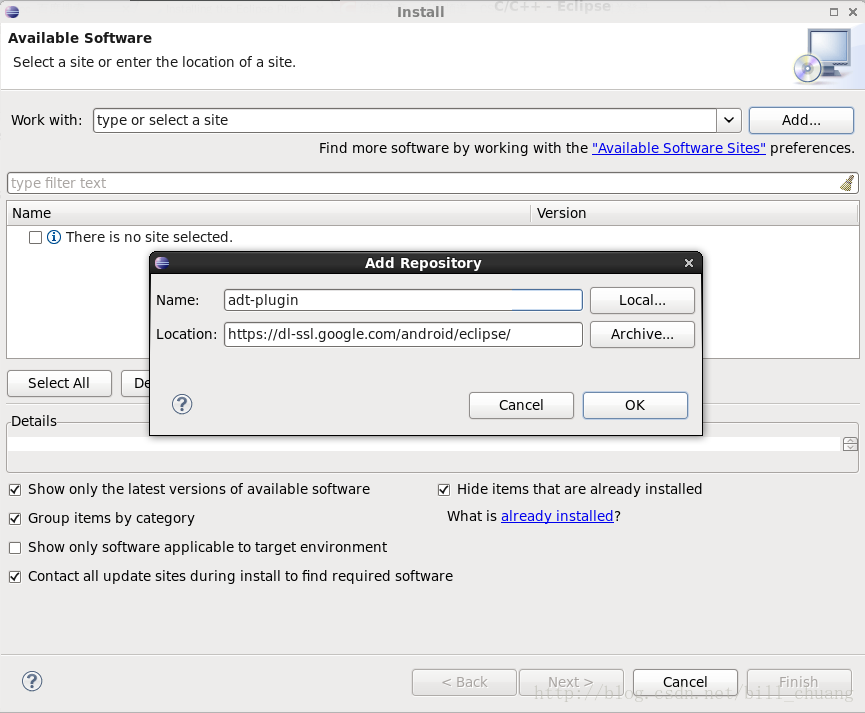Click the Select All button

click(59, 383)
